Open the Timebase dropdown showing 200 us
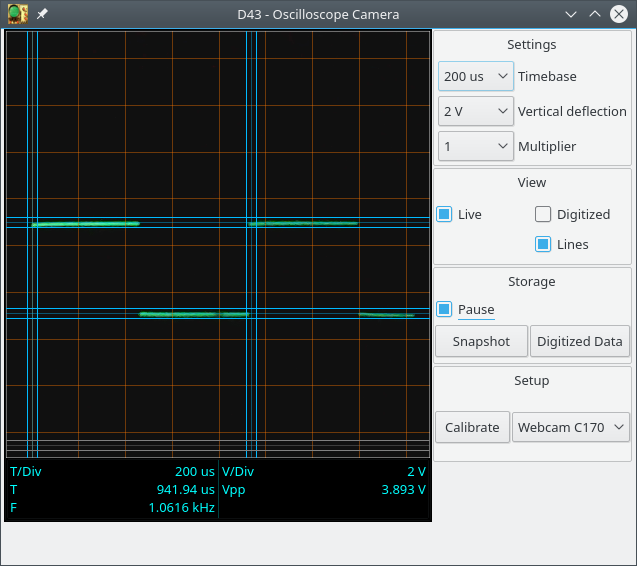 coord(476,76)
